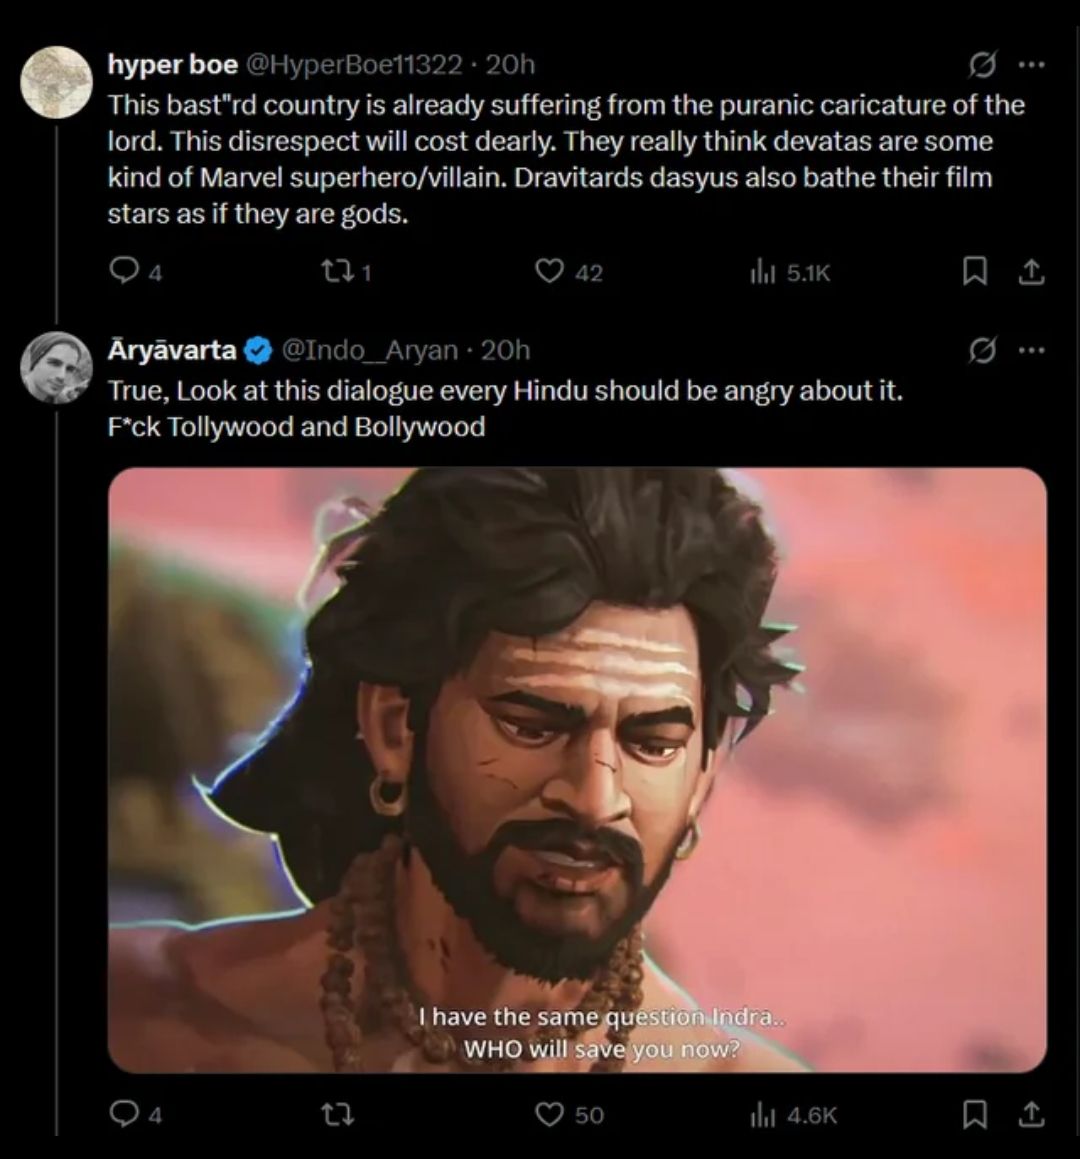This screenshot has width=1080, height=1159.
Task: Open more options for hyper boe's tweet
Action: 1031,66
